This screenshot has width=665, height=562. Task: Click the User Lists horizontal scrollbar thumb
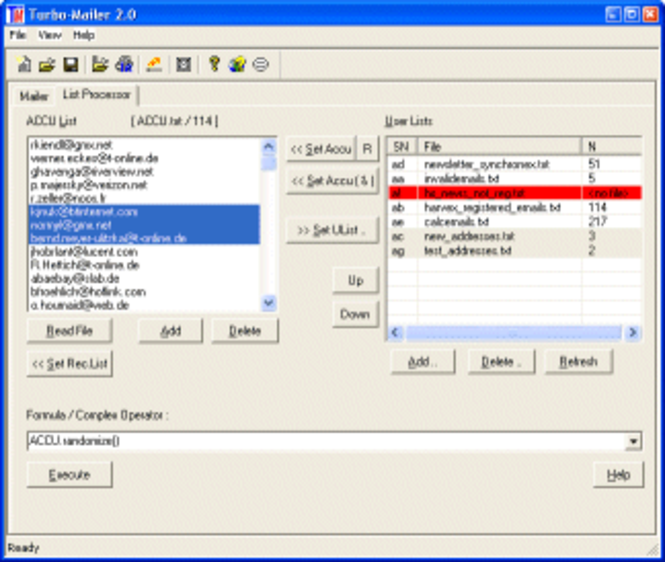click(x=513, y=332)
